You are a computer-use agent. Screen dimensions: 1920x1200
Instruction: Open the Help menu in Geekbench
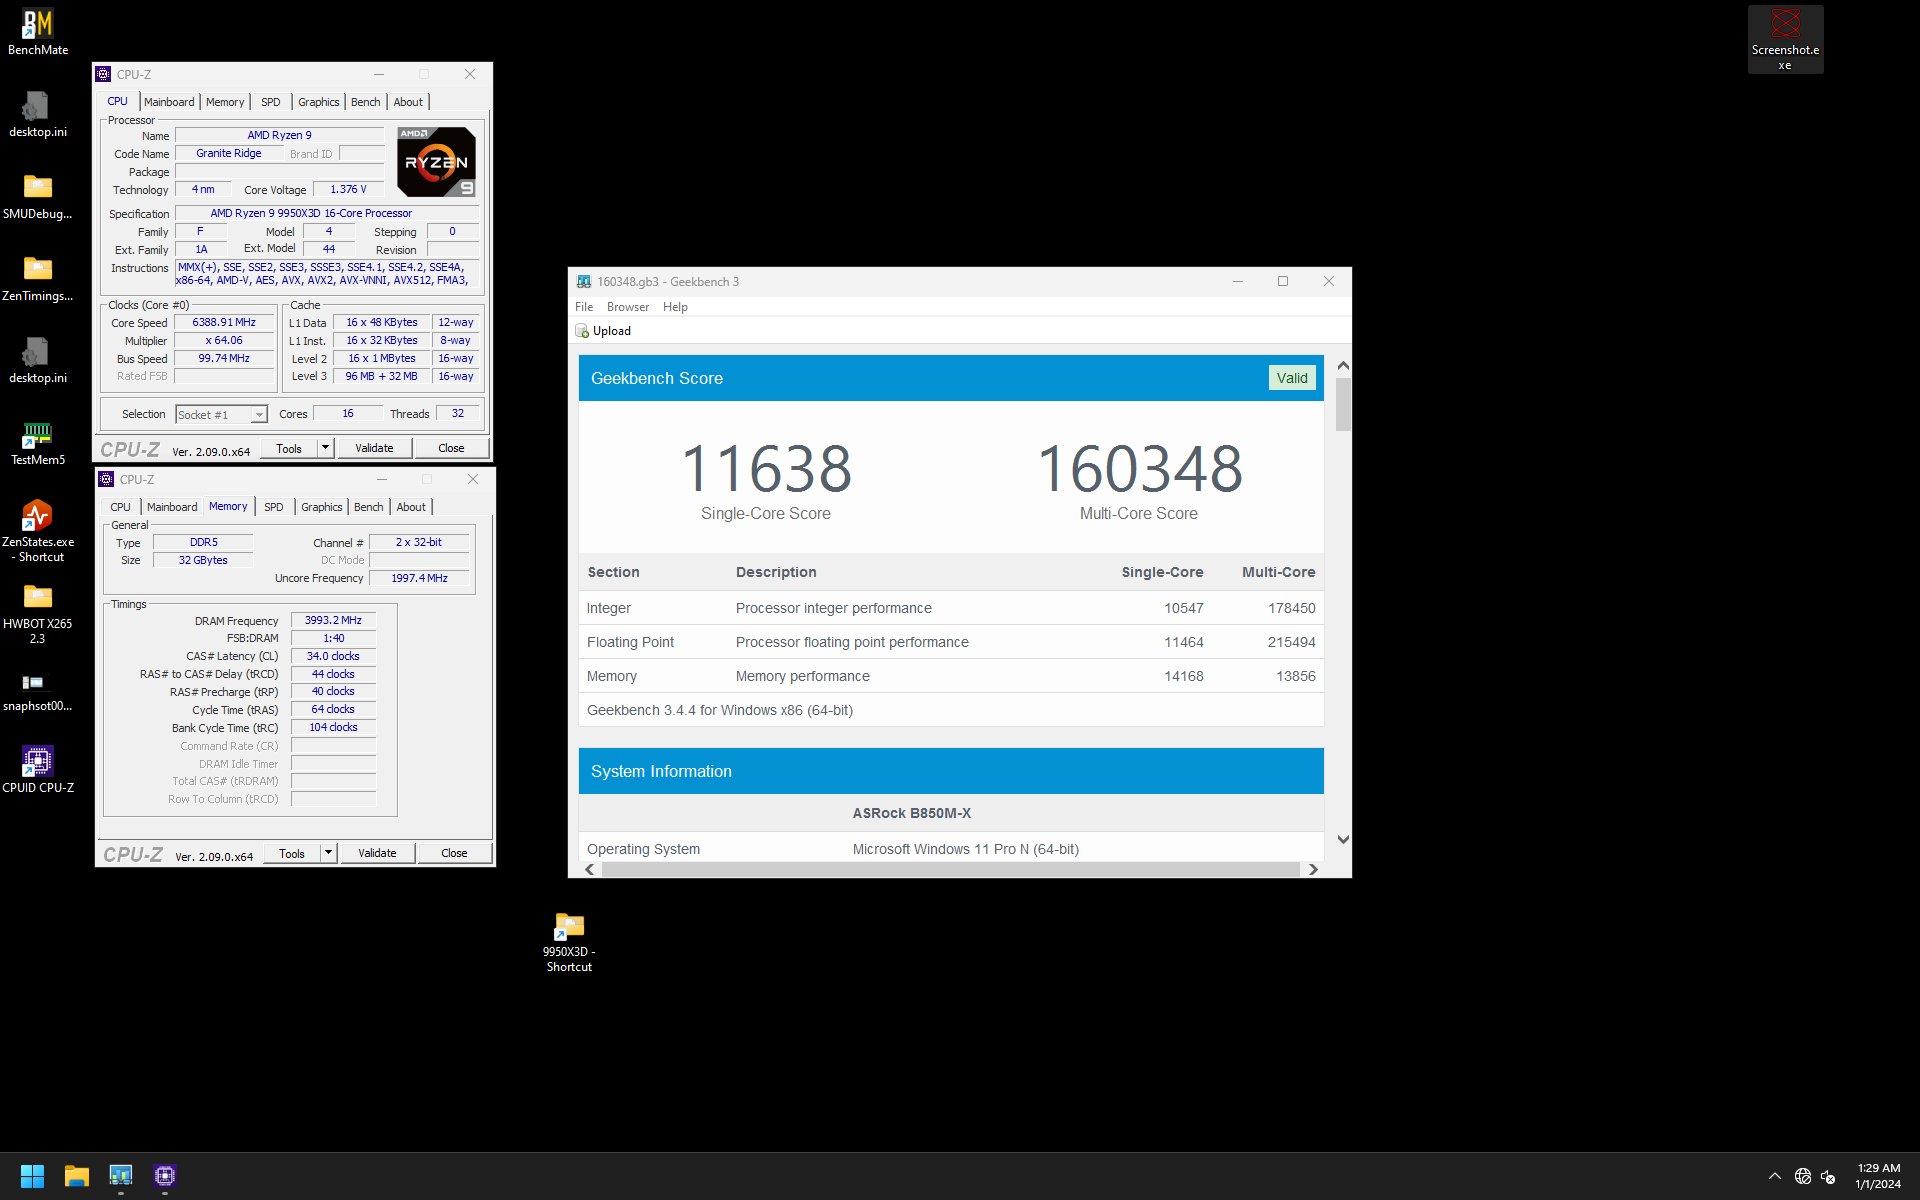click(675, 307)
